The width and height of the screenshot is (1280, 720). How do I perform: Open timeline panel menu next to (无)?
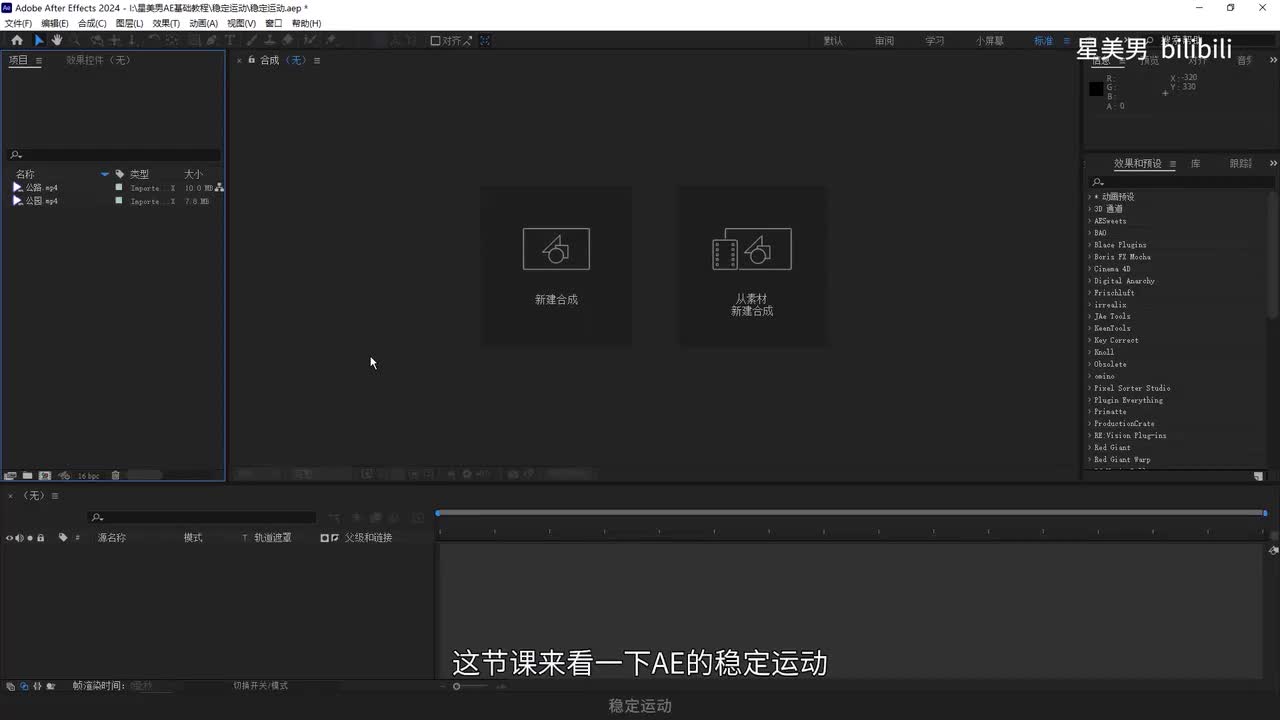[x=55, y=496]
